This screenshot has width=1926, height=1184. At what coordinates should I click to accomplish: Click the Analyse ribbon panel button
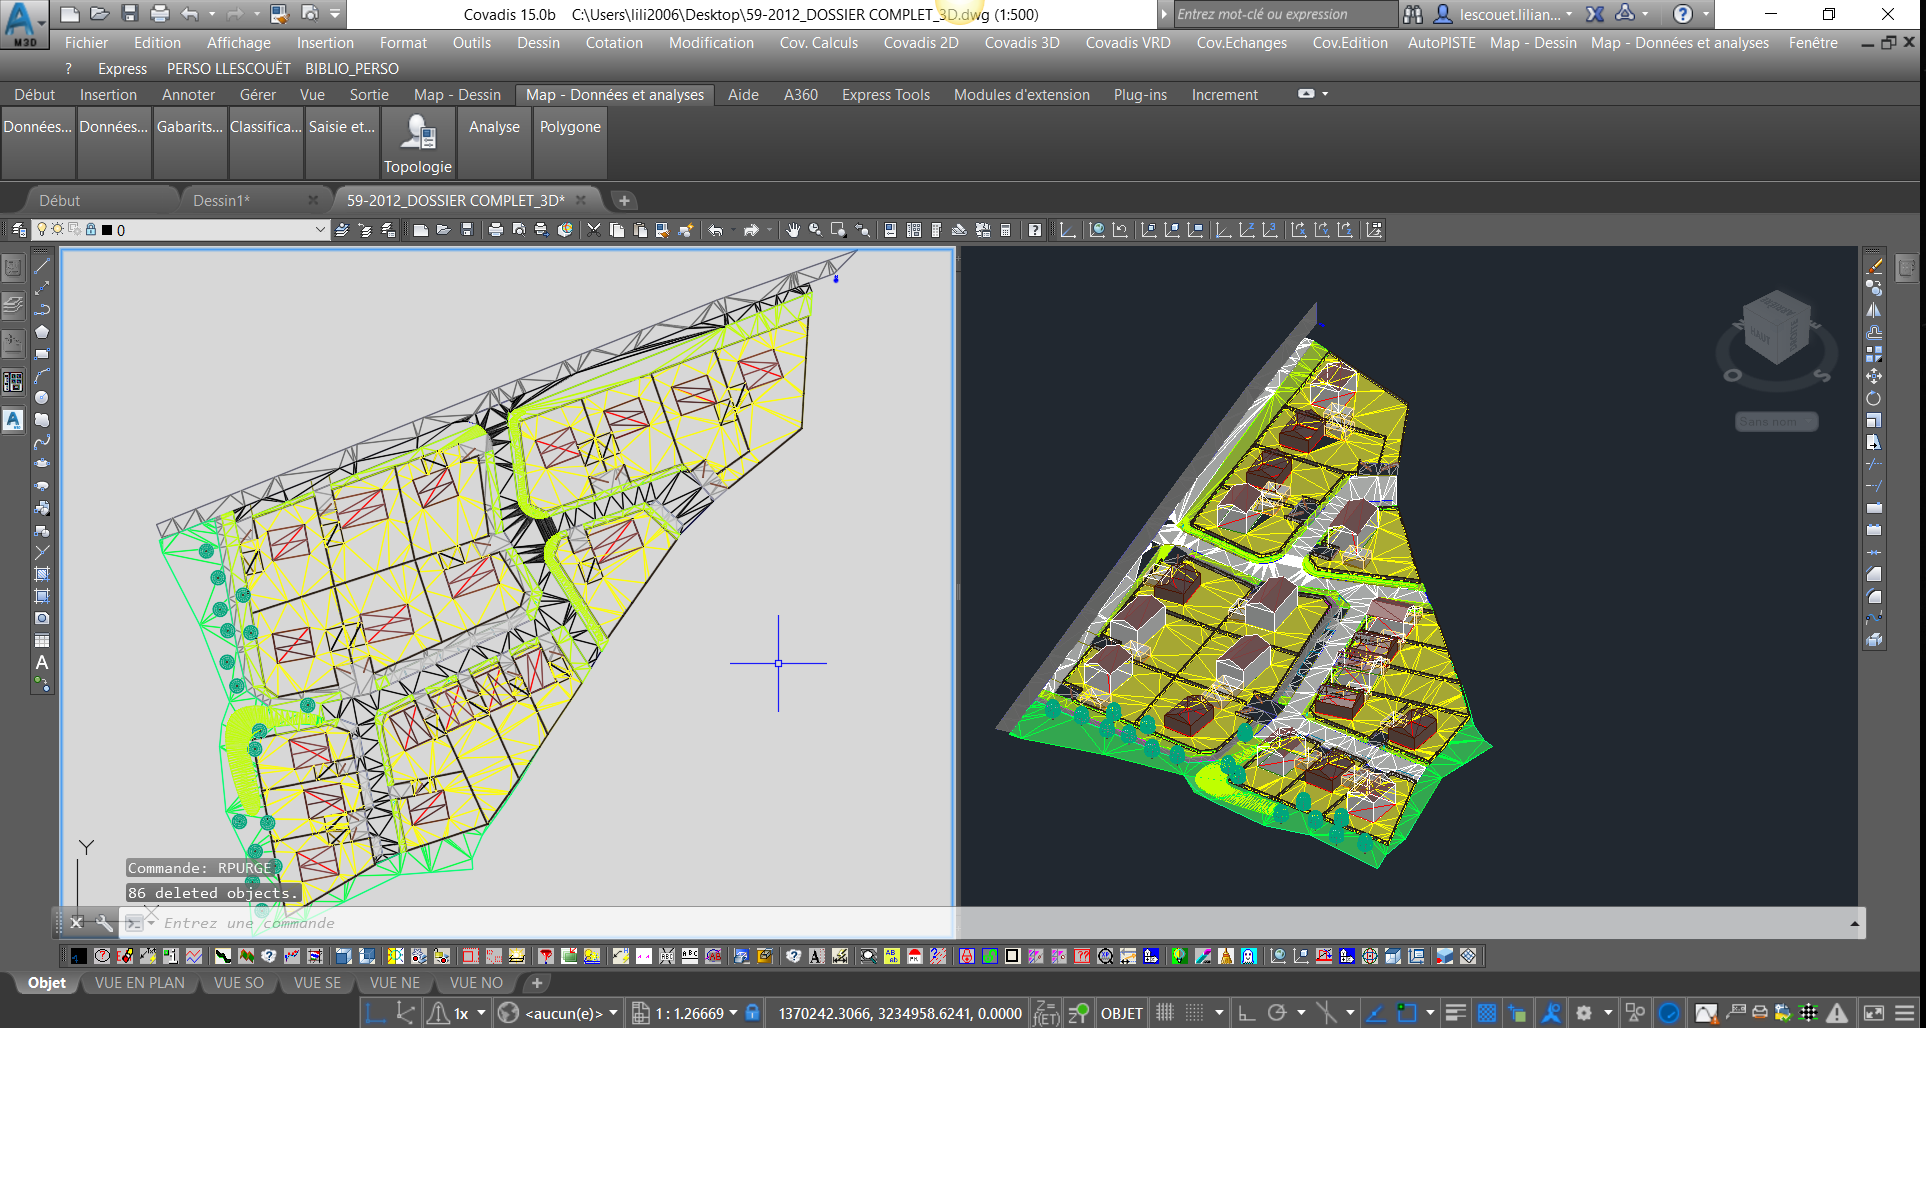(x=494, y=127)
